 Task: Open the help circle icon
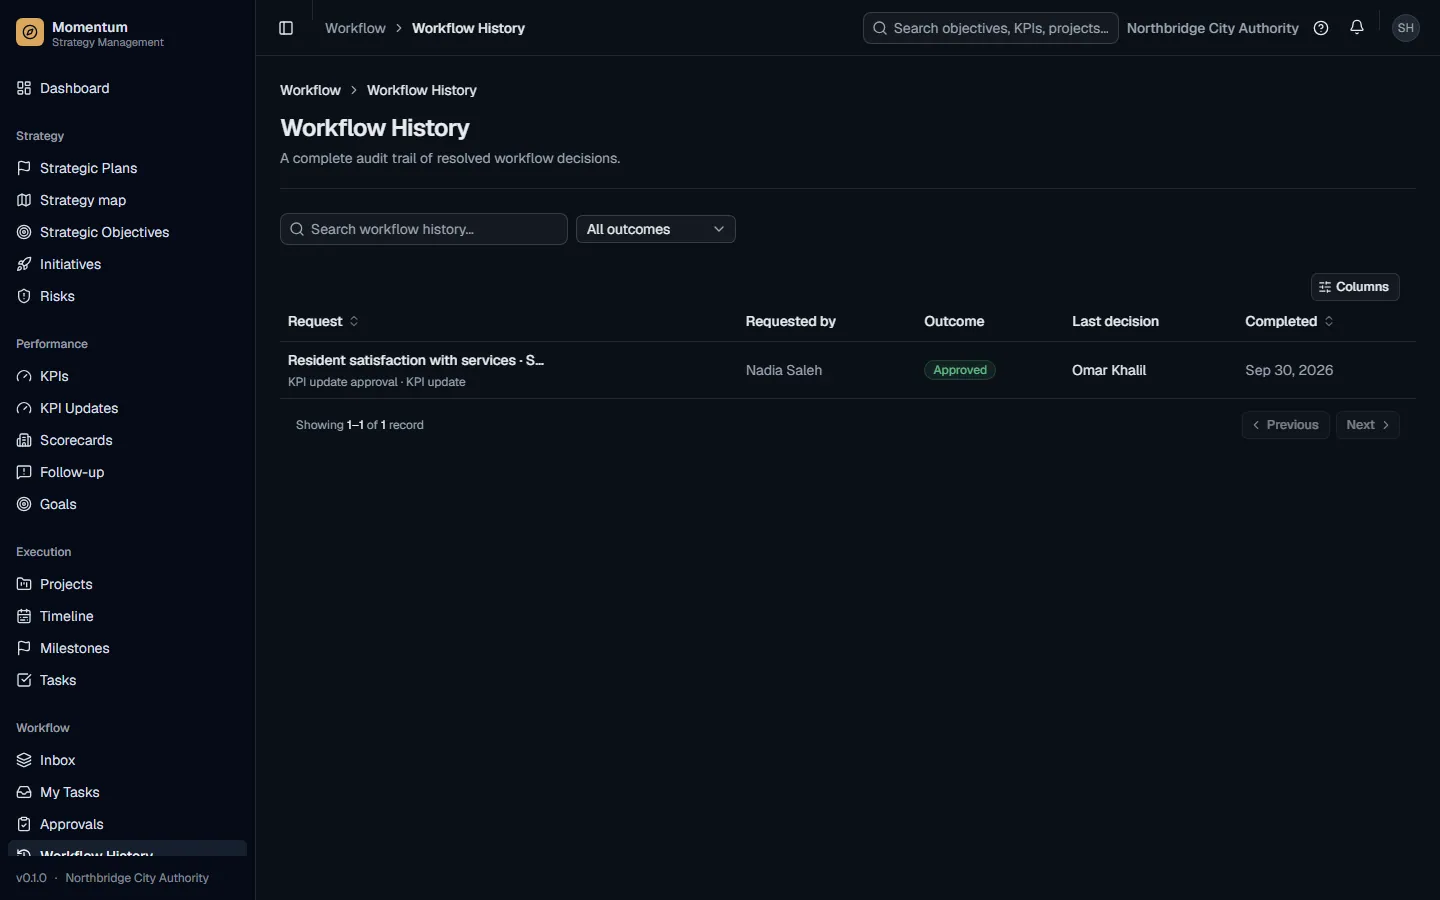1321,28
